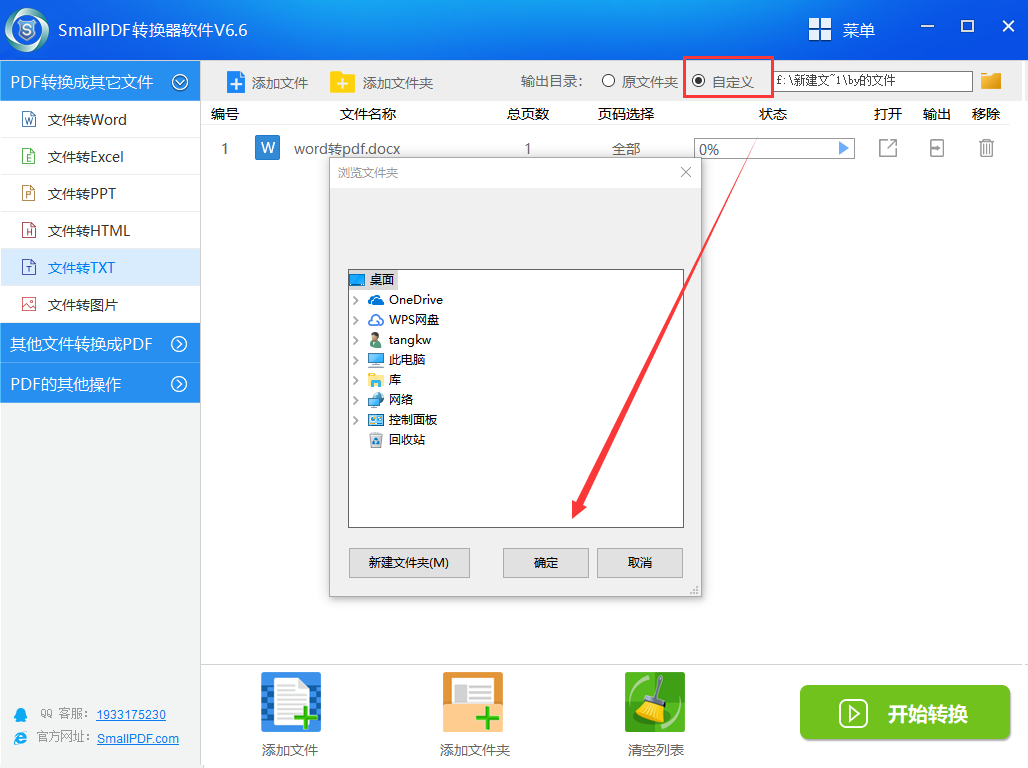Cancel the dialog with 取消 button
This screenshot has width=1028, height=768.
[640, 563]
